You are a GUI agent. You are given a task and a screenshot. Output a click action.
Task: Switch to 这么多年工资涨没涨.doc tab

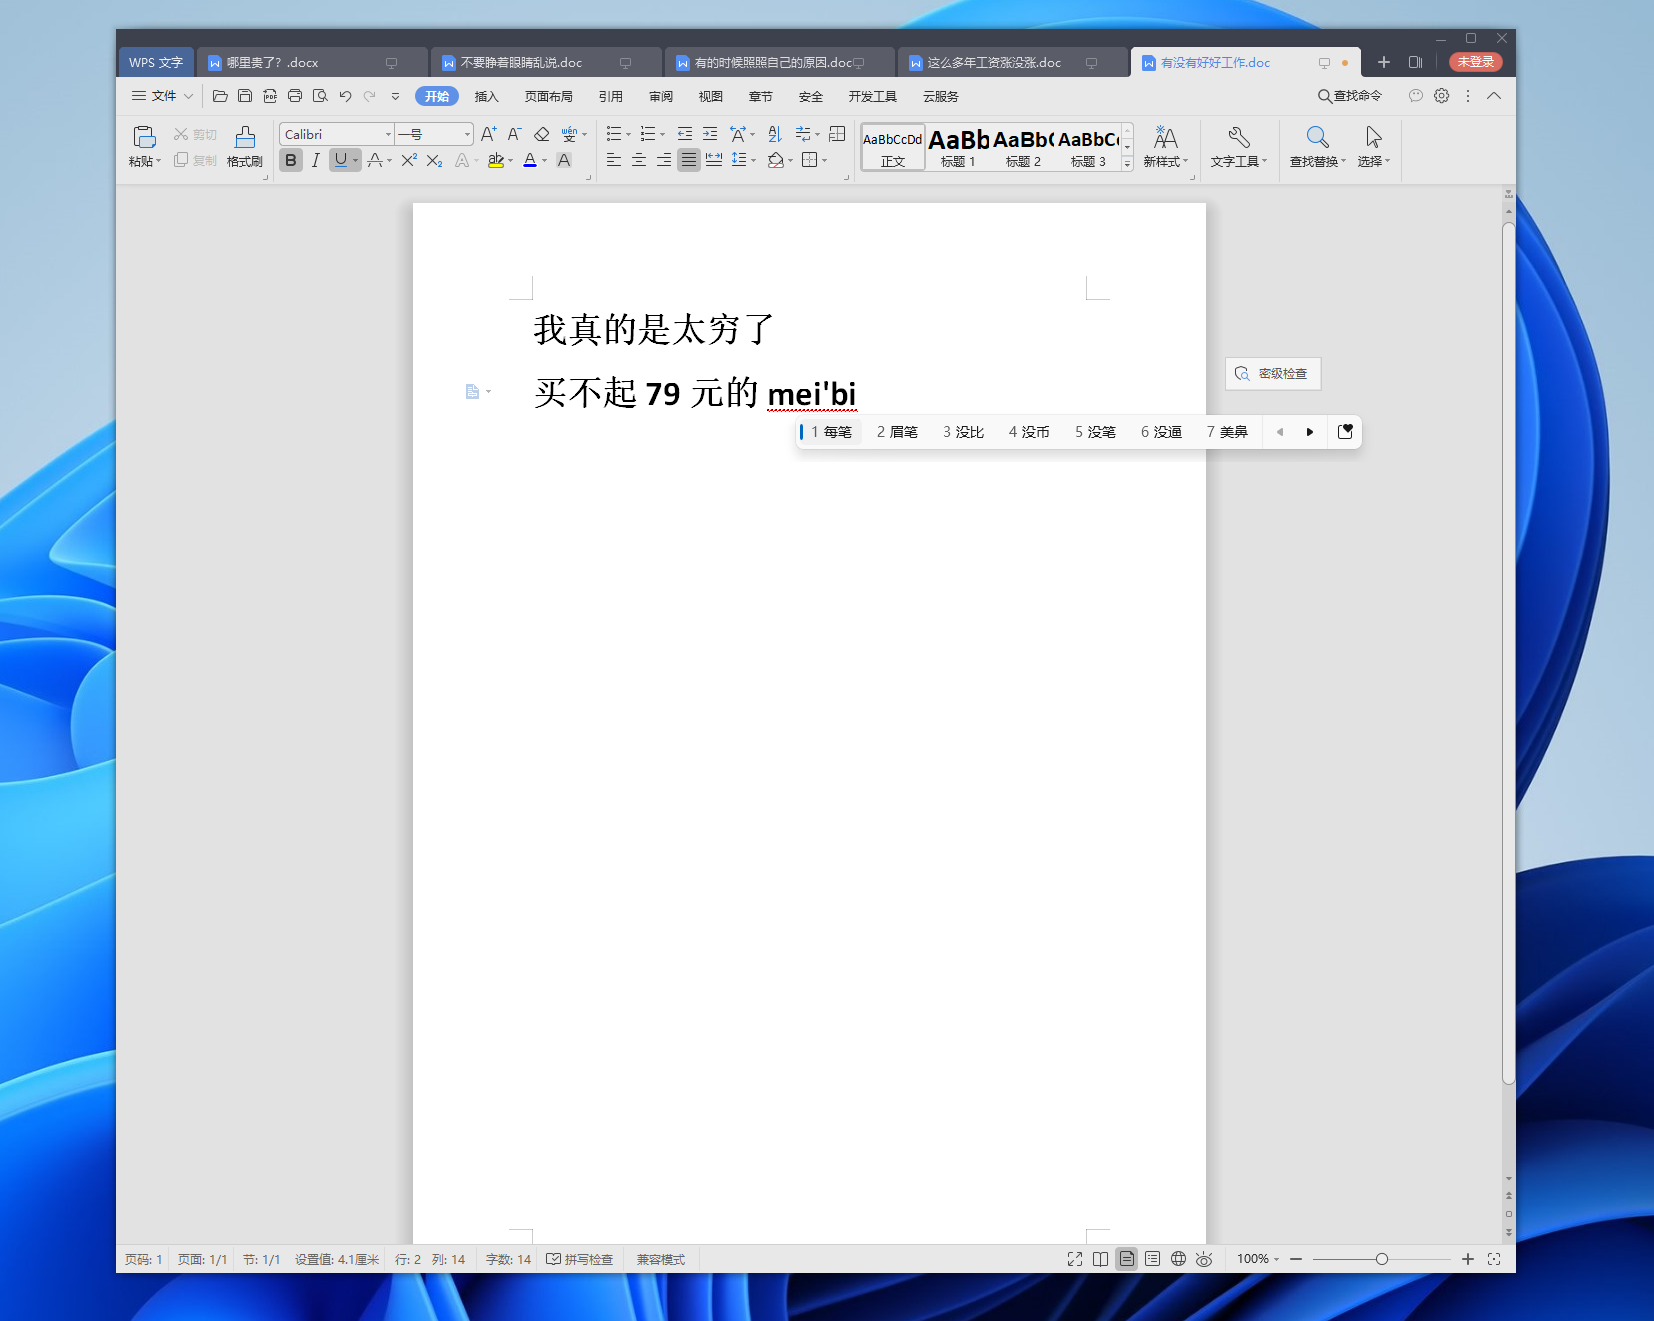tap(1012, 62)
